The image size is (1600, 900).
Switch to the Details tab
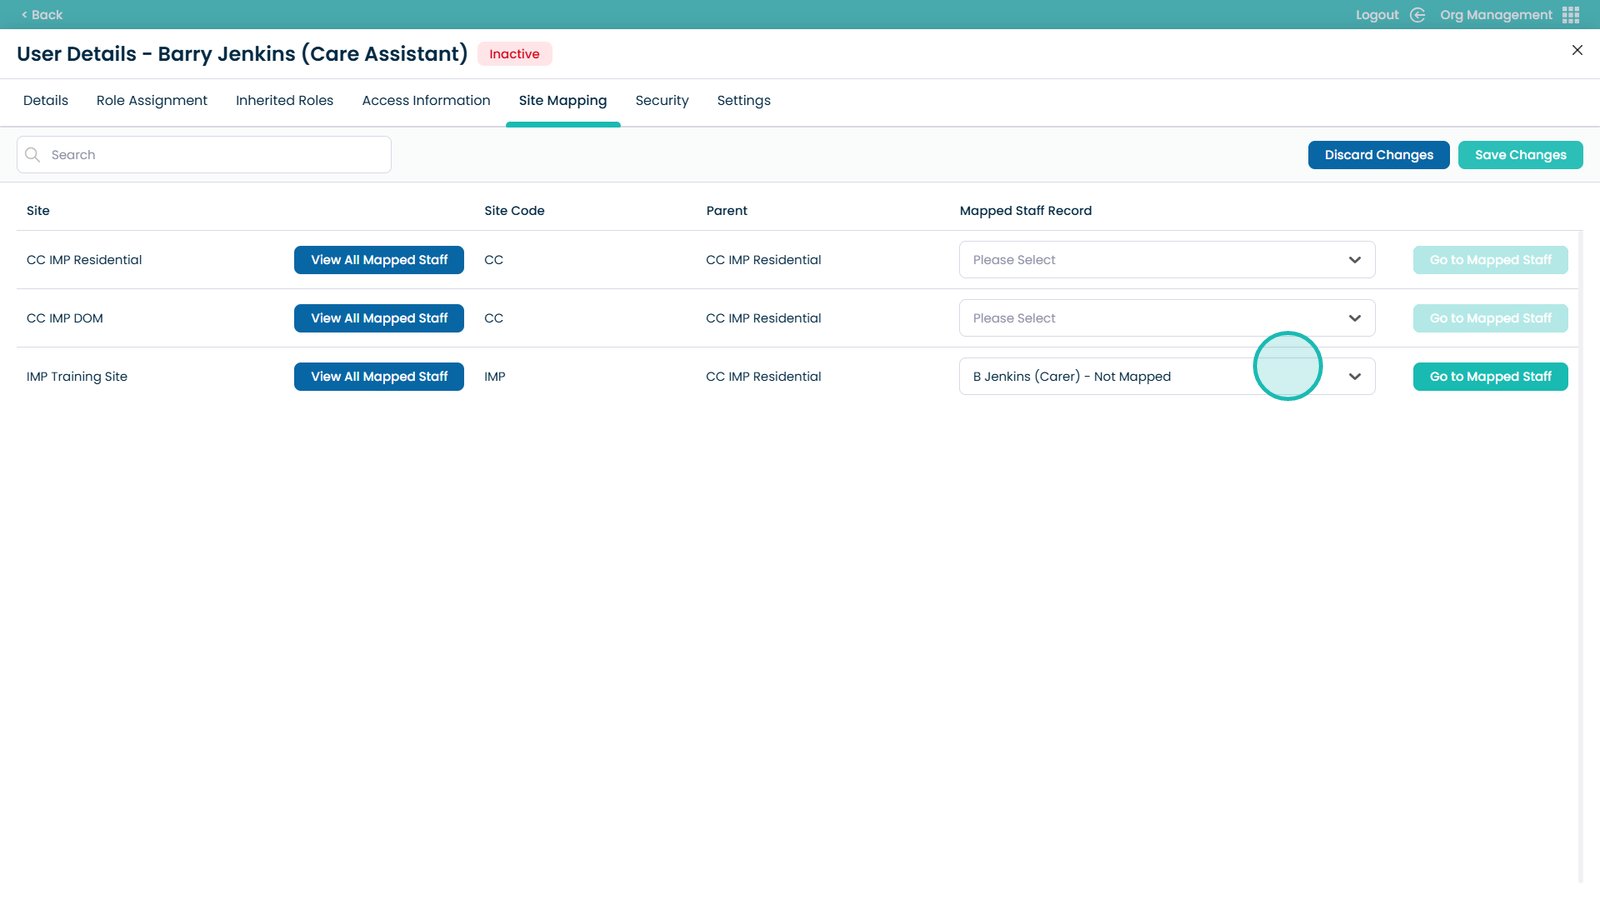pos(46,101)
